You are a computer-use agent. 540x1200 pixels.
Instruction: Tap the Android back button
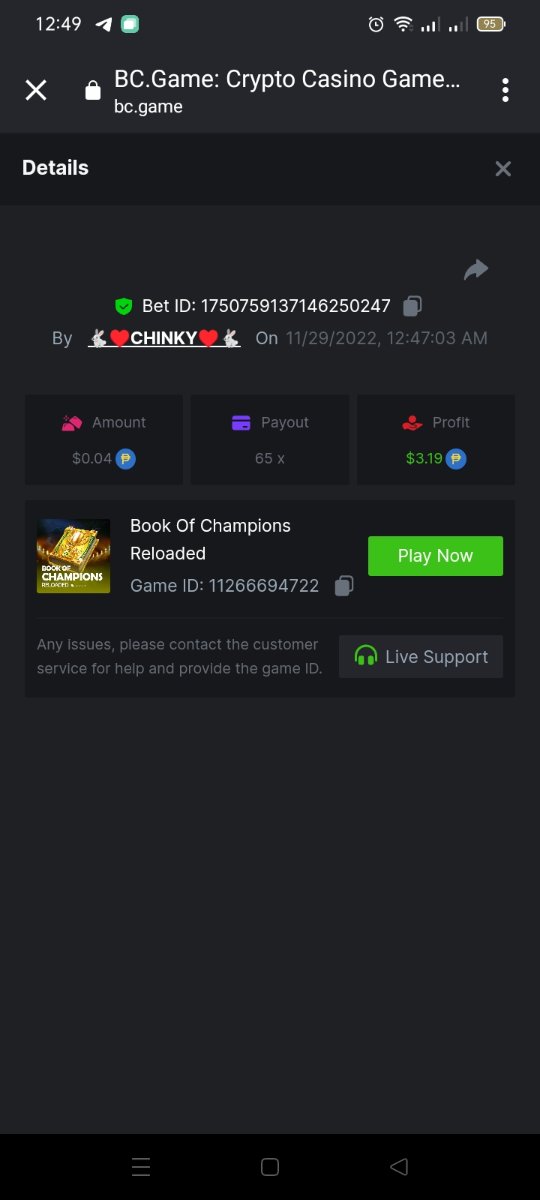pyautogui.click(x=399, y=1167)
